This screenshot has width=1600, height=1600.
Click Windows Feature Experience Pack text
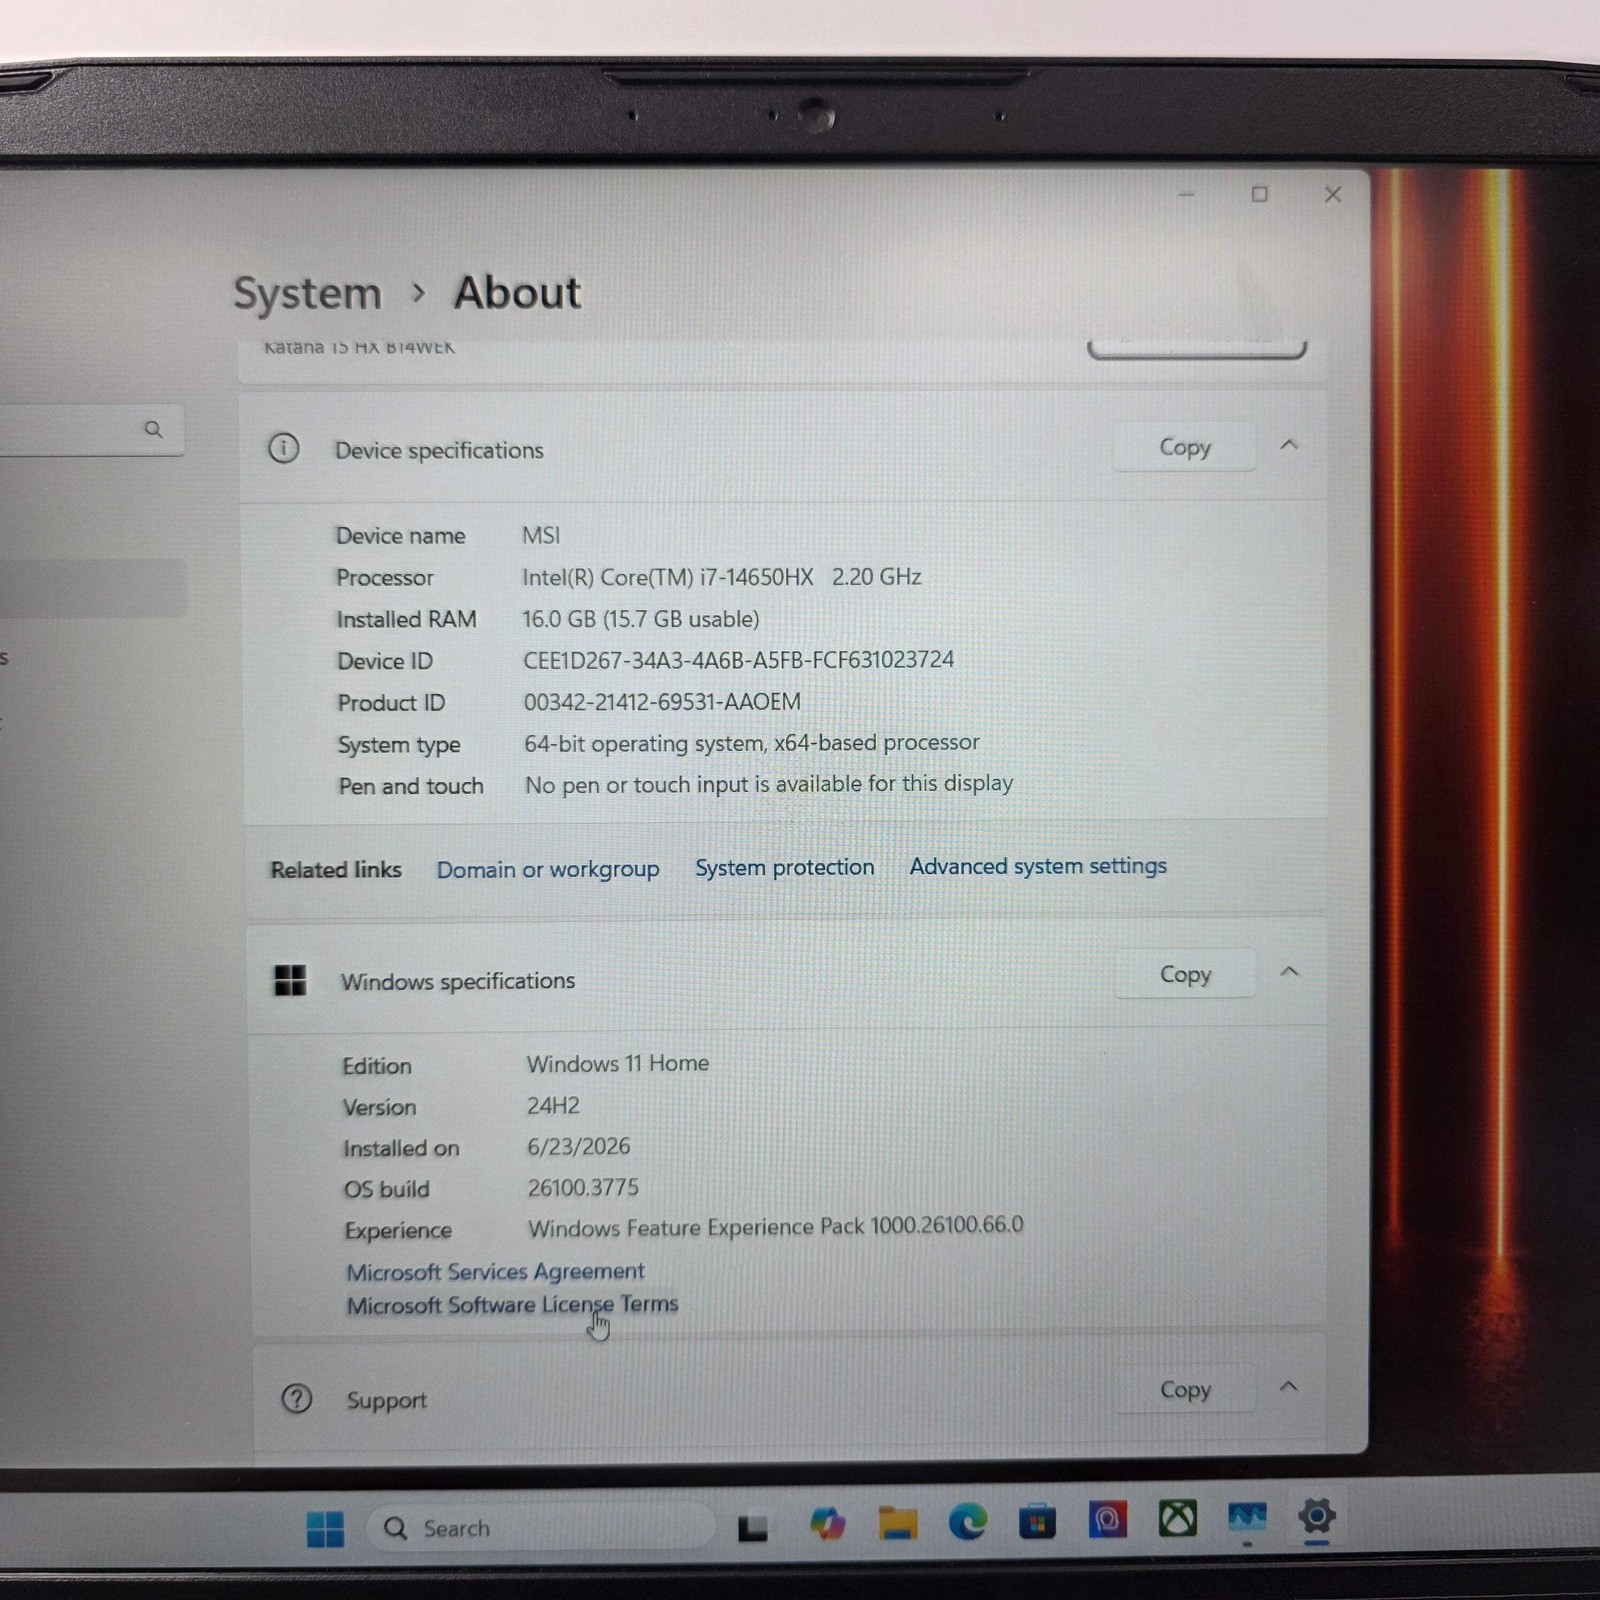point(775,1227)
